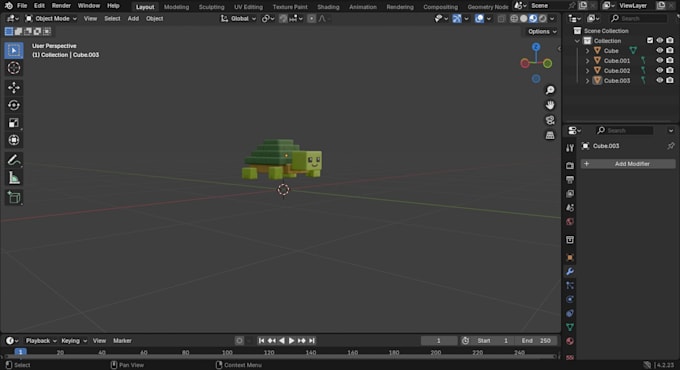Open the Object Data properties tab
Viewport: 680px width, 370px height.
(570, 327)
